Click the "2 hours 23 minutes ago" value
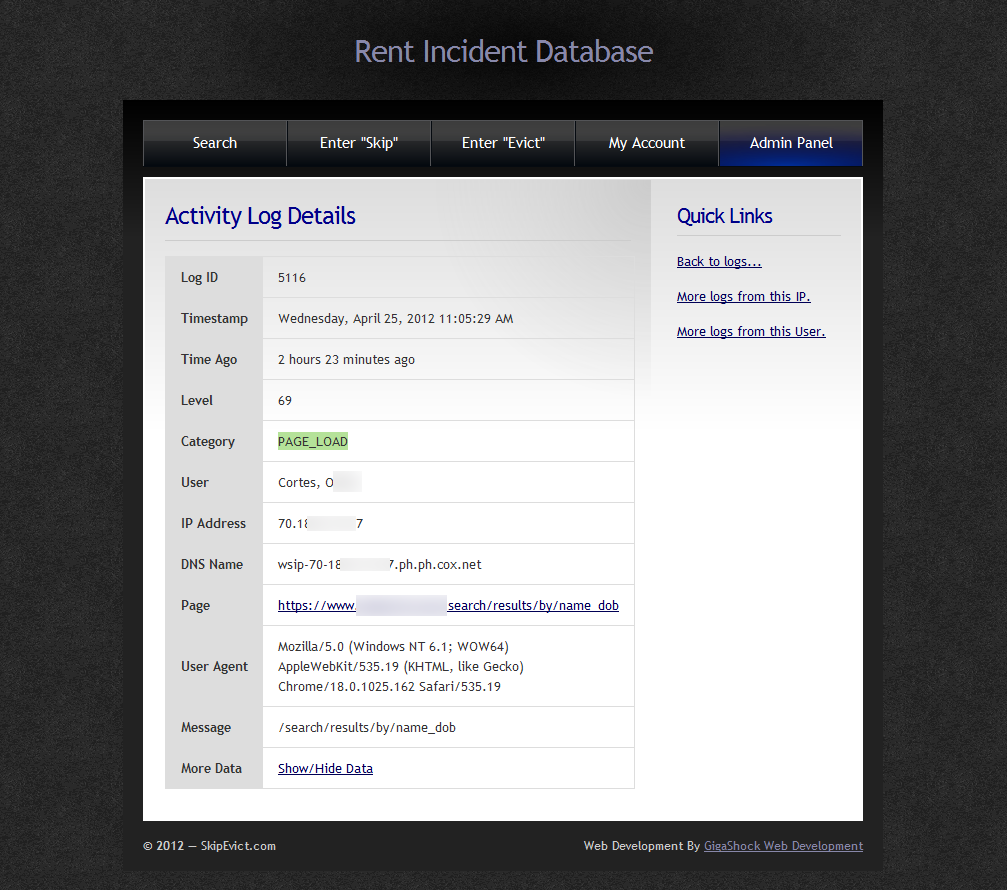 pos(346,360)
